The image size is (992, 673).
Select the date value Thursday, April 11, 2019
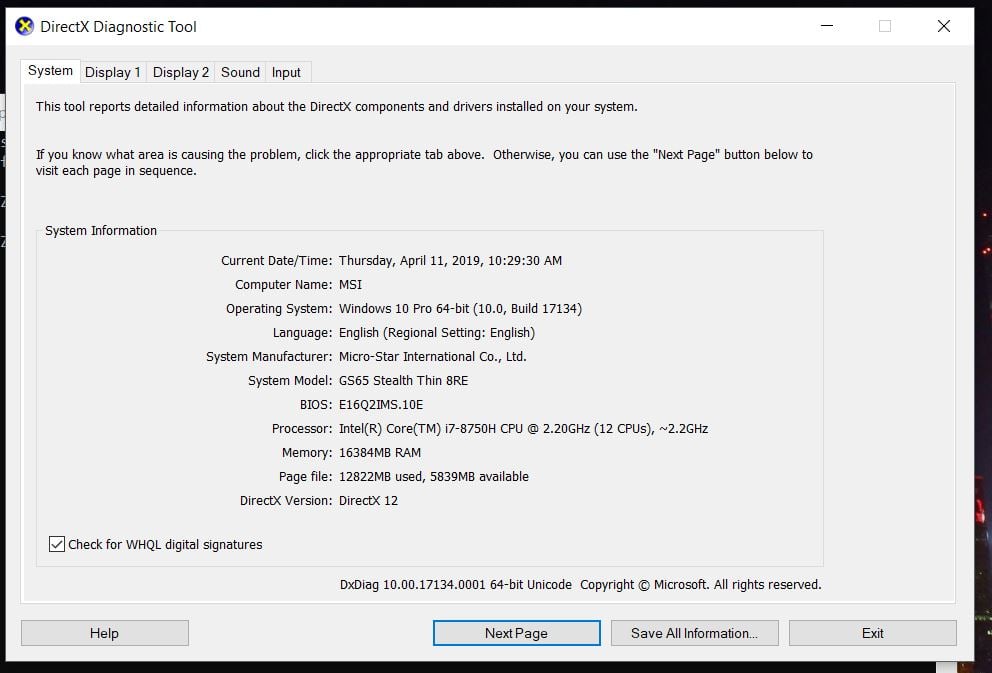450,261
